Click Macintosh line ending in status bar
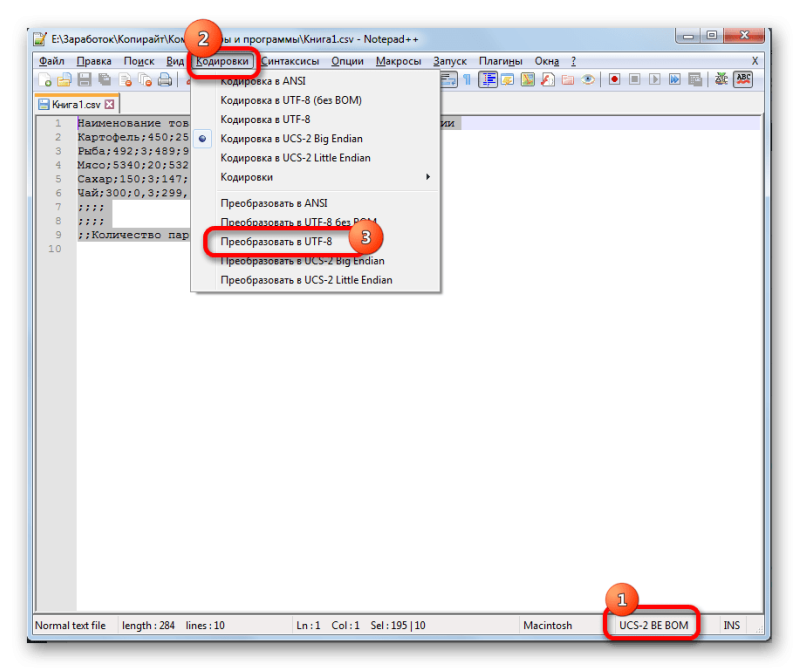 click(547, 625)
